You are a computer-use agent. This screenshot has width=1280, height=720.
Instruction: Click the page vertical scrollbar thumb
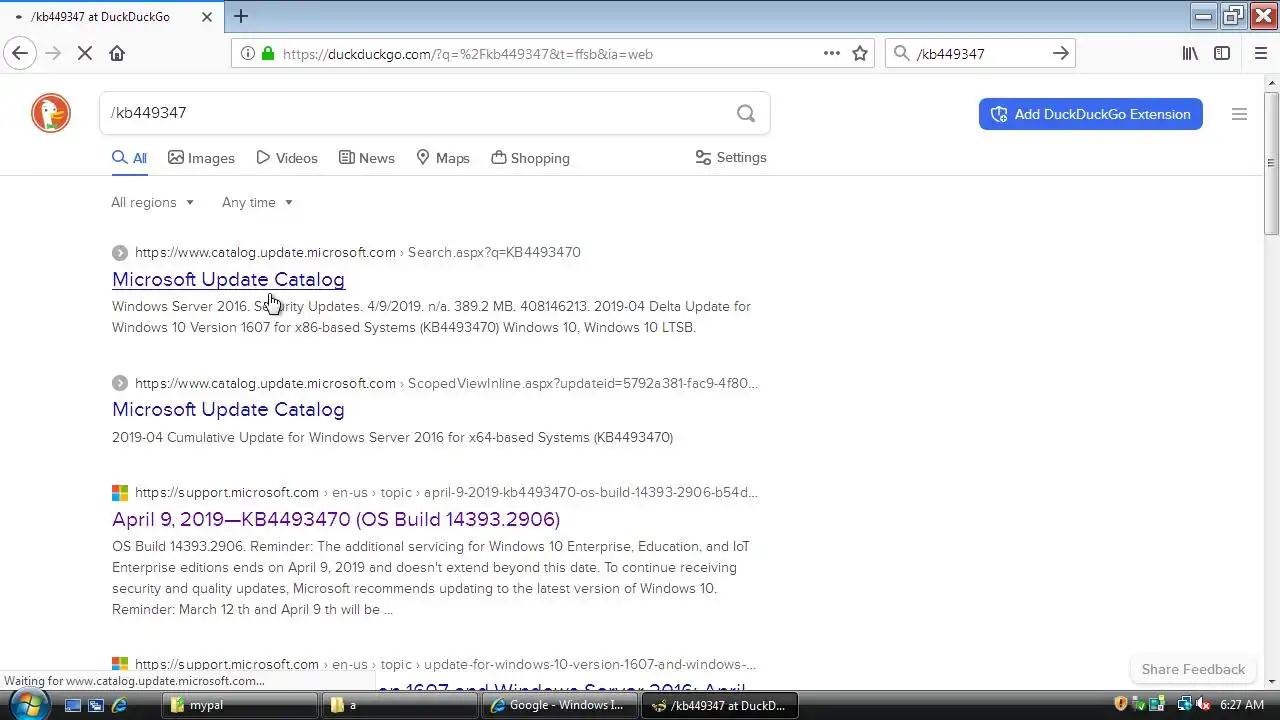pos(1271,163)
